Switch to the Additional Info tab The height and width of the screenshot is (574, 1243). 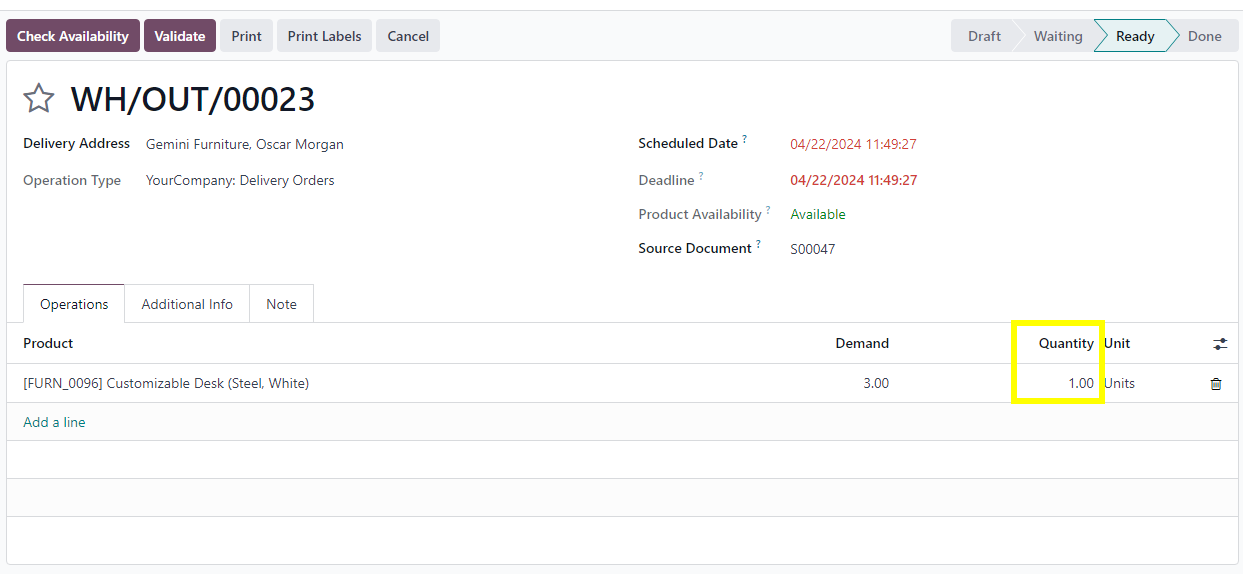tap(187, 304)
